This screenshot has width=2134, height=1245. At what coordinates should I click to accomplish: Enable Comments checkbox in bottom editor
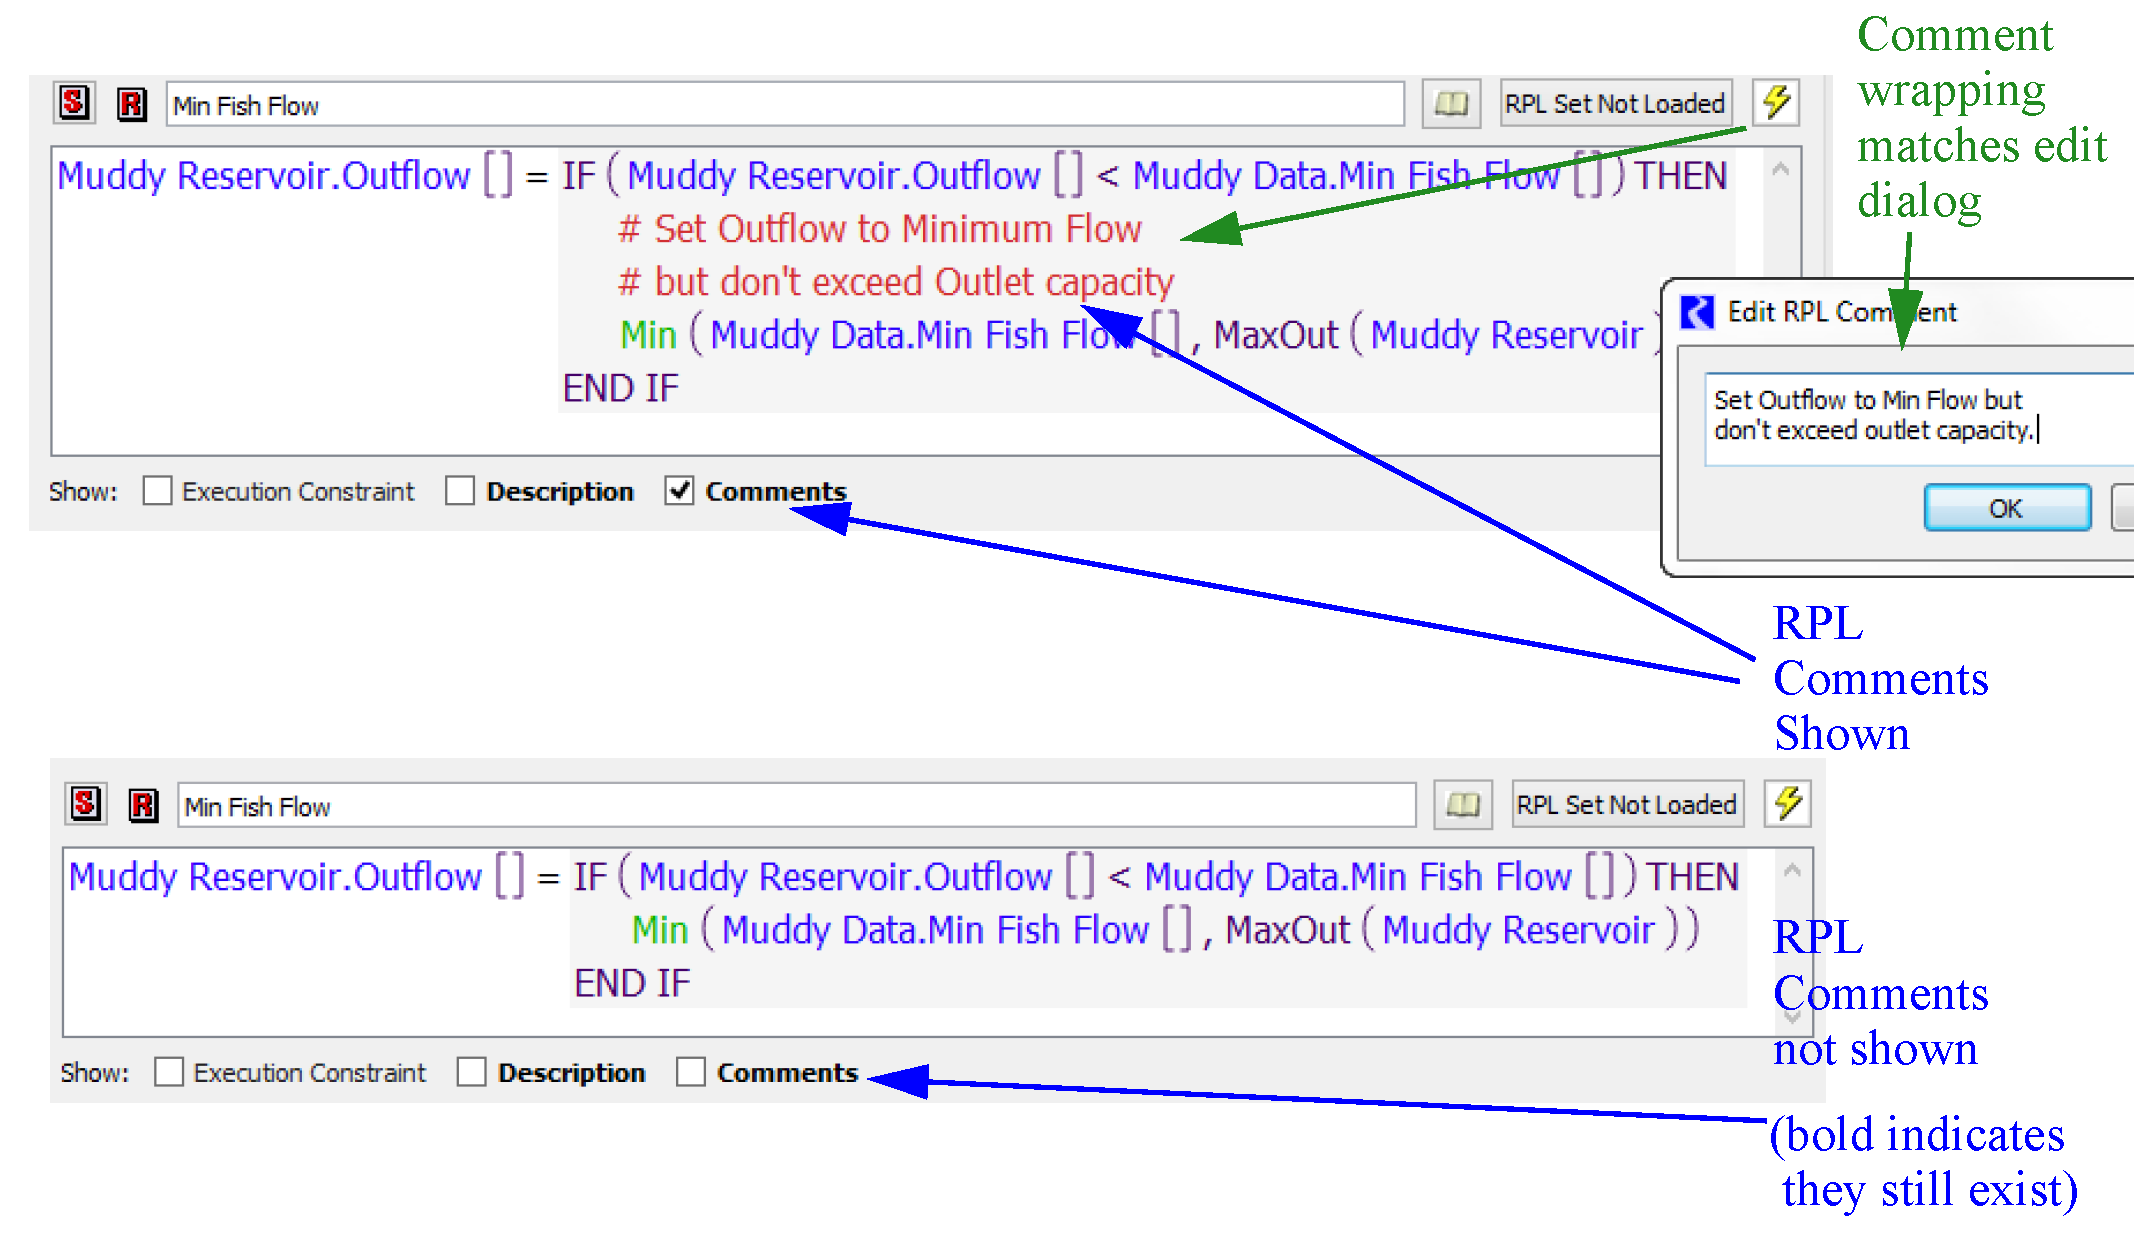[x=691, y=1072]
